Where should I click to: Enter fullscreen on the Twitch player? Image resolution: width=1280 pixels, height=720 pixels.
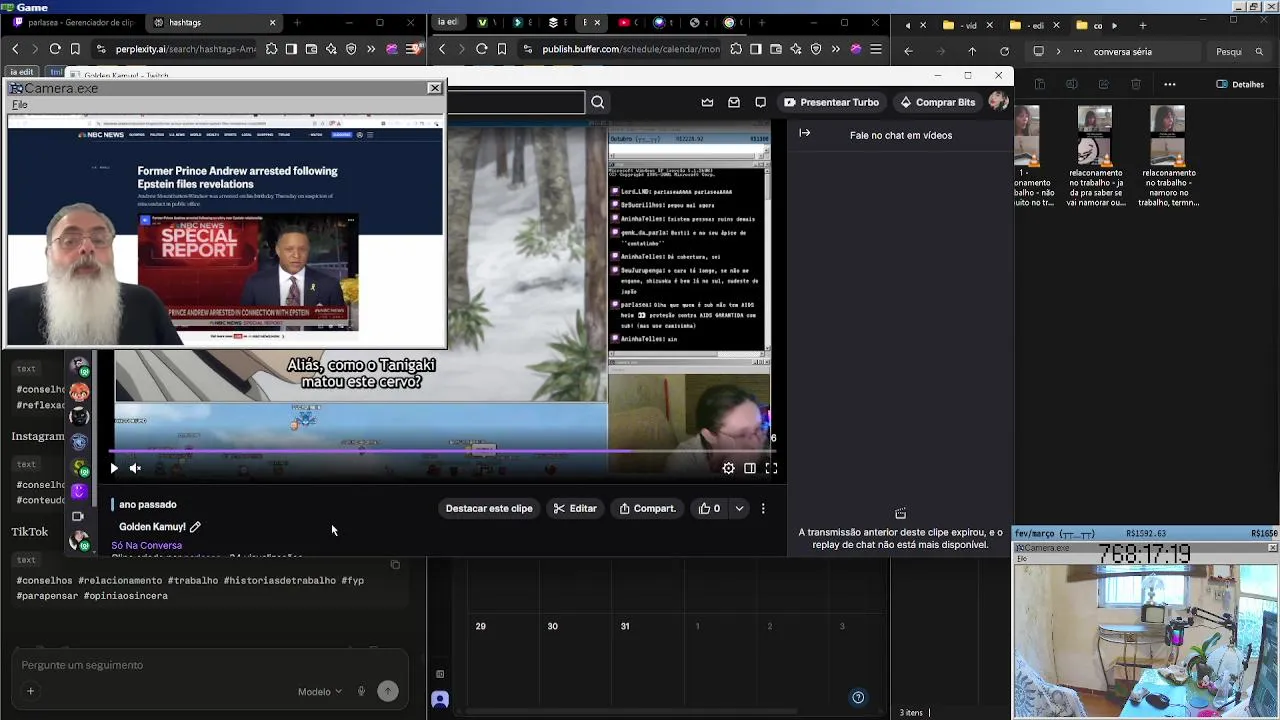[x=771, y=468]
